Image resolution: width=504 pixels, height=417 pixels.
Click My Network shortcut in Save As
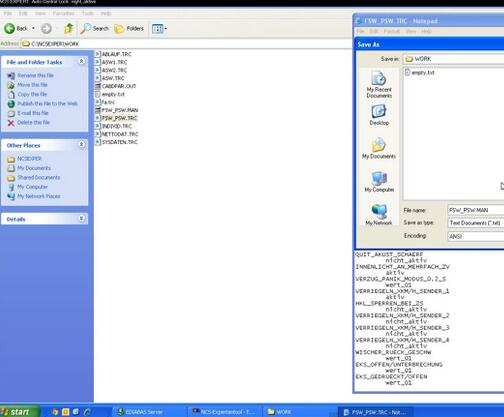coord(379,215)
